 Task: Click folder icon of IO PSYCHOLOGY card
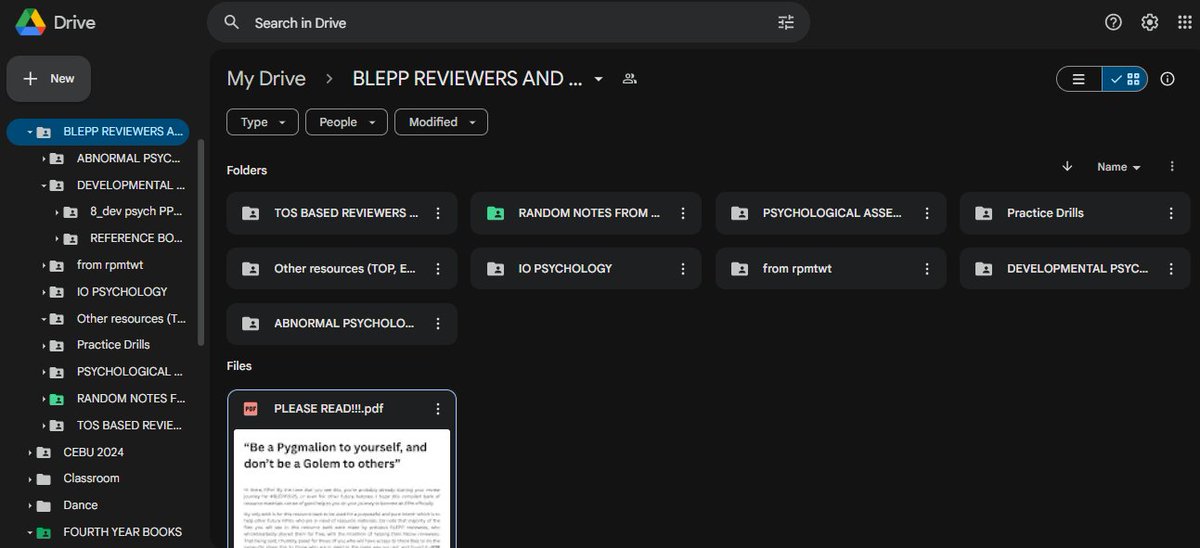(495, 268)
